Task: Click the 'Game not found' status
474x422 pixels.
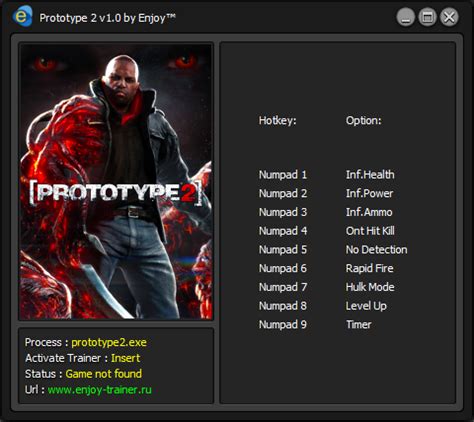Action: (104, 374)
